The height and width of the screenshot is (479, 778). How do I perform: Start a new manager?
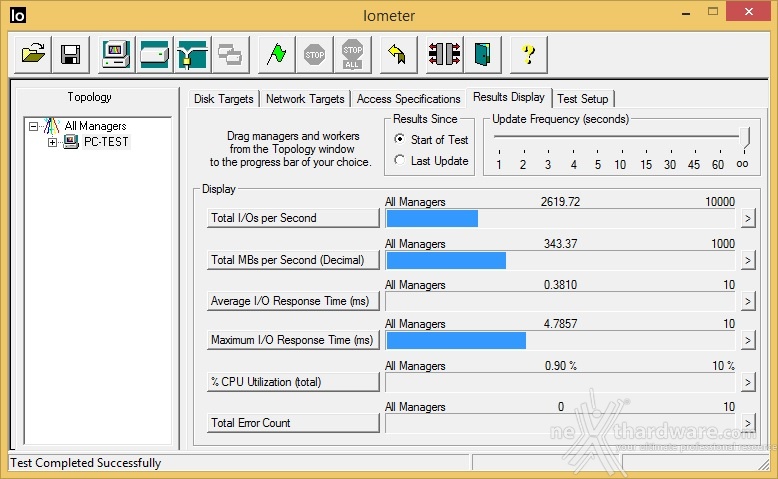(x=116, y=54)
